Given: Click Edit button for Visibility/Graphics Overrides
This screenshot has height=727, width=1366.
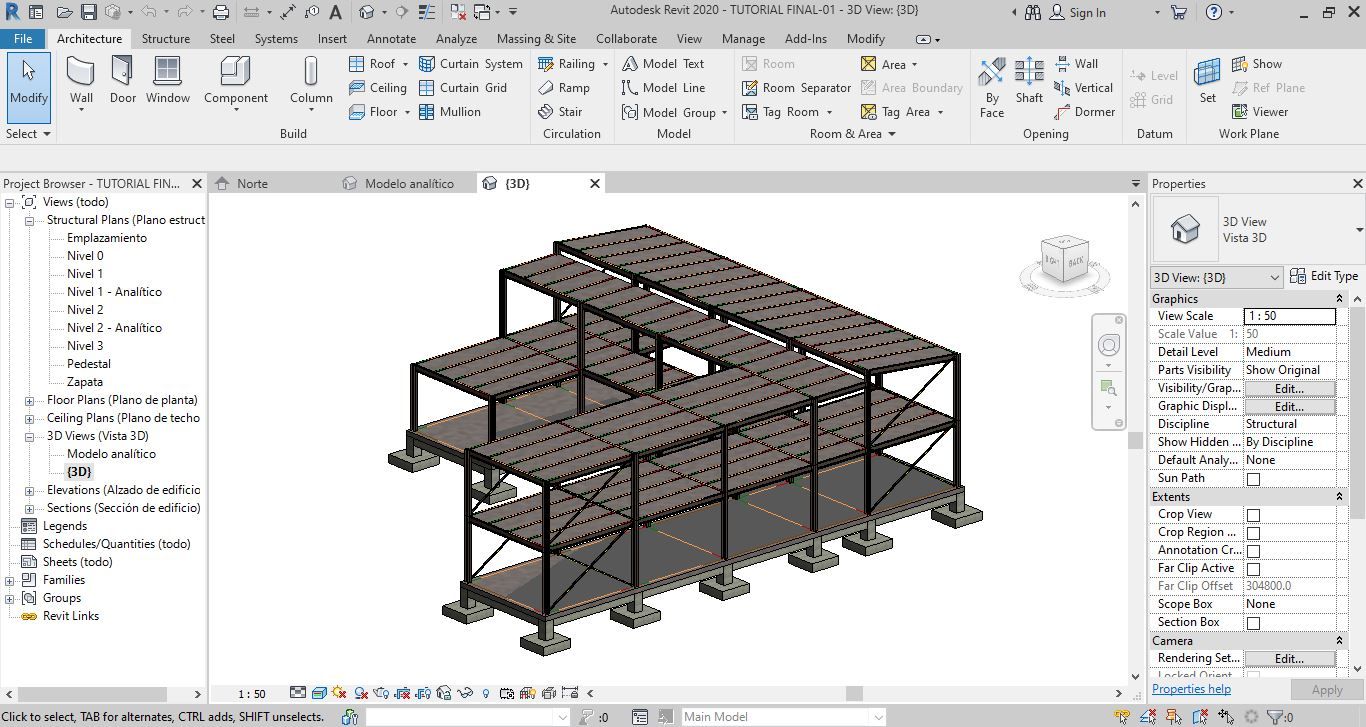Looking at the screenshot, I should [x=1289, y=388].
